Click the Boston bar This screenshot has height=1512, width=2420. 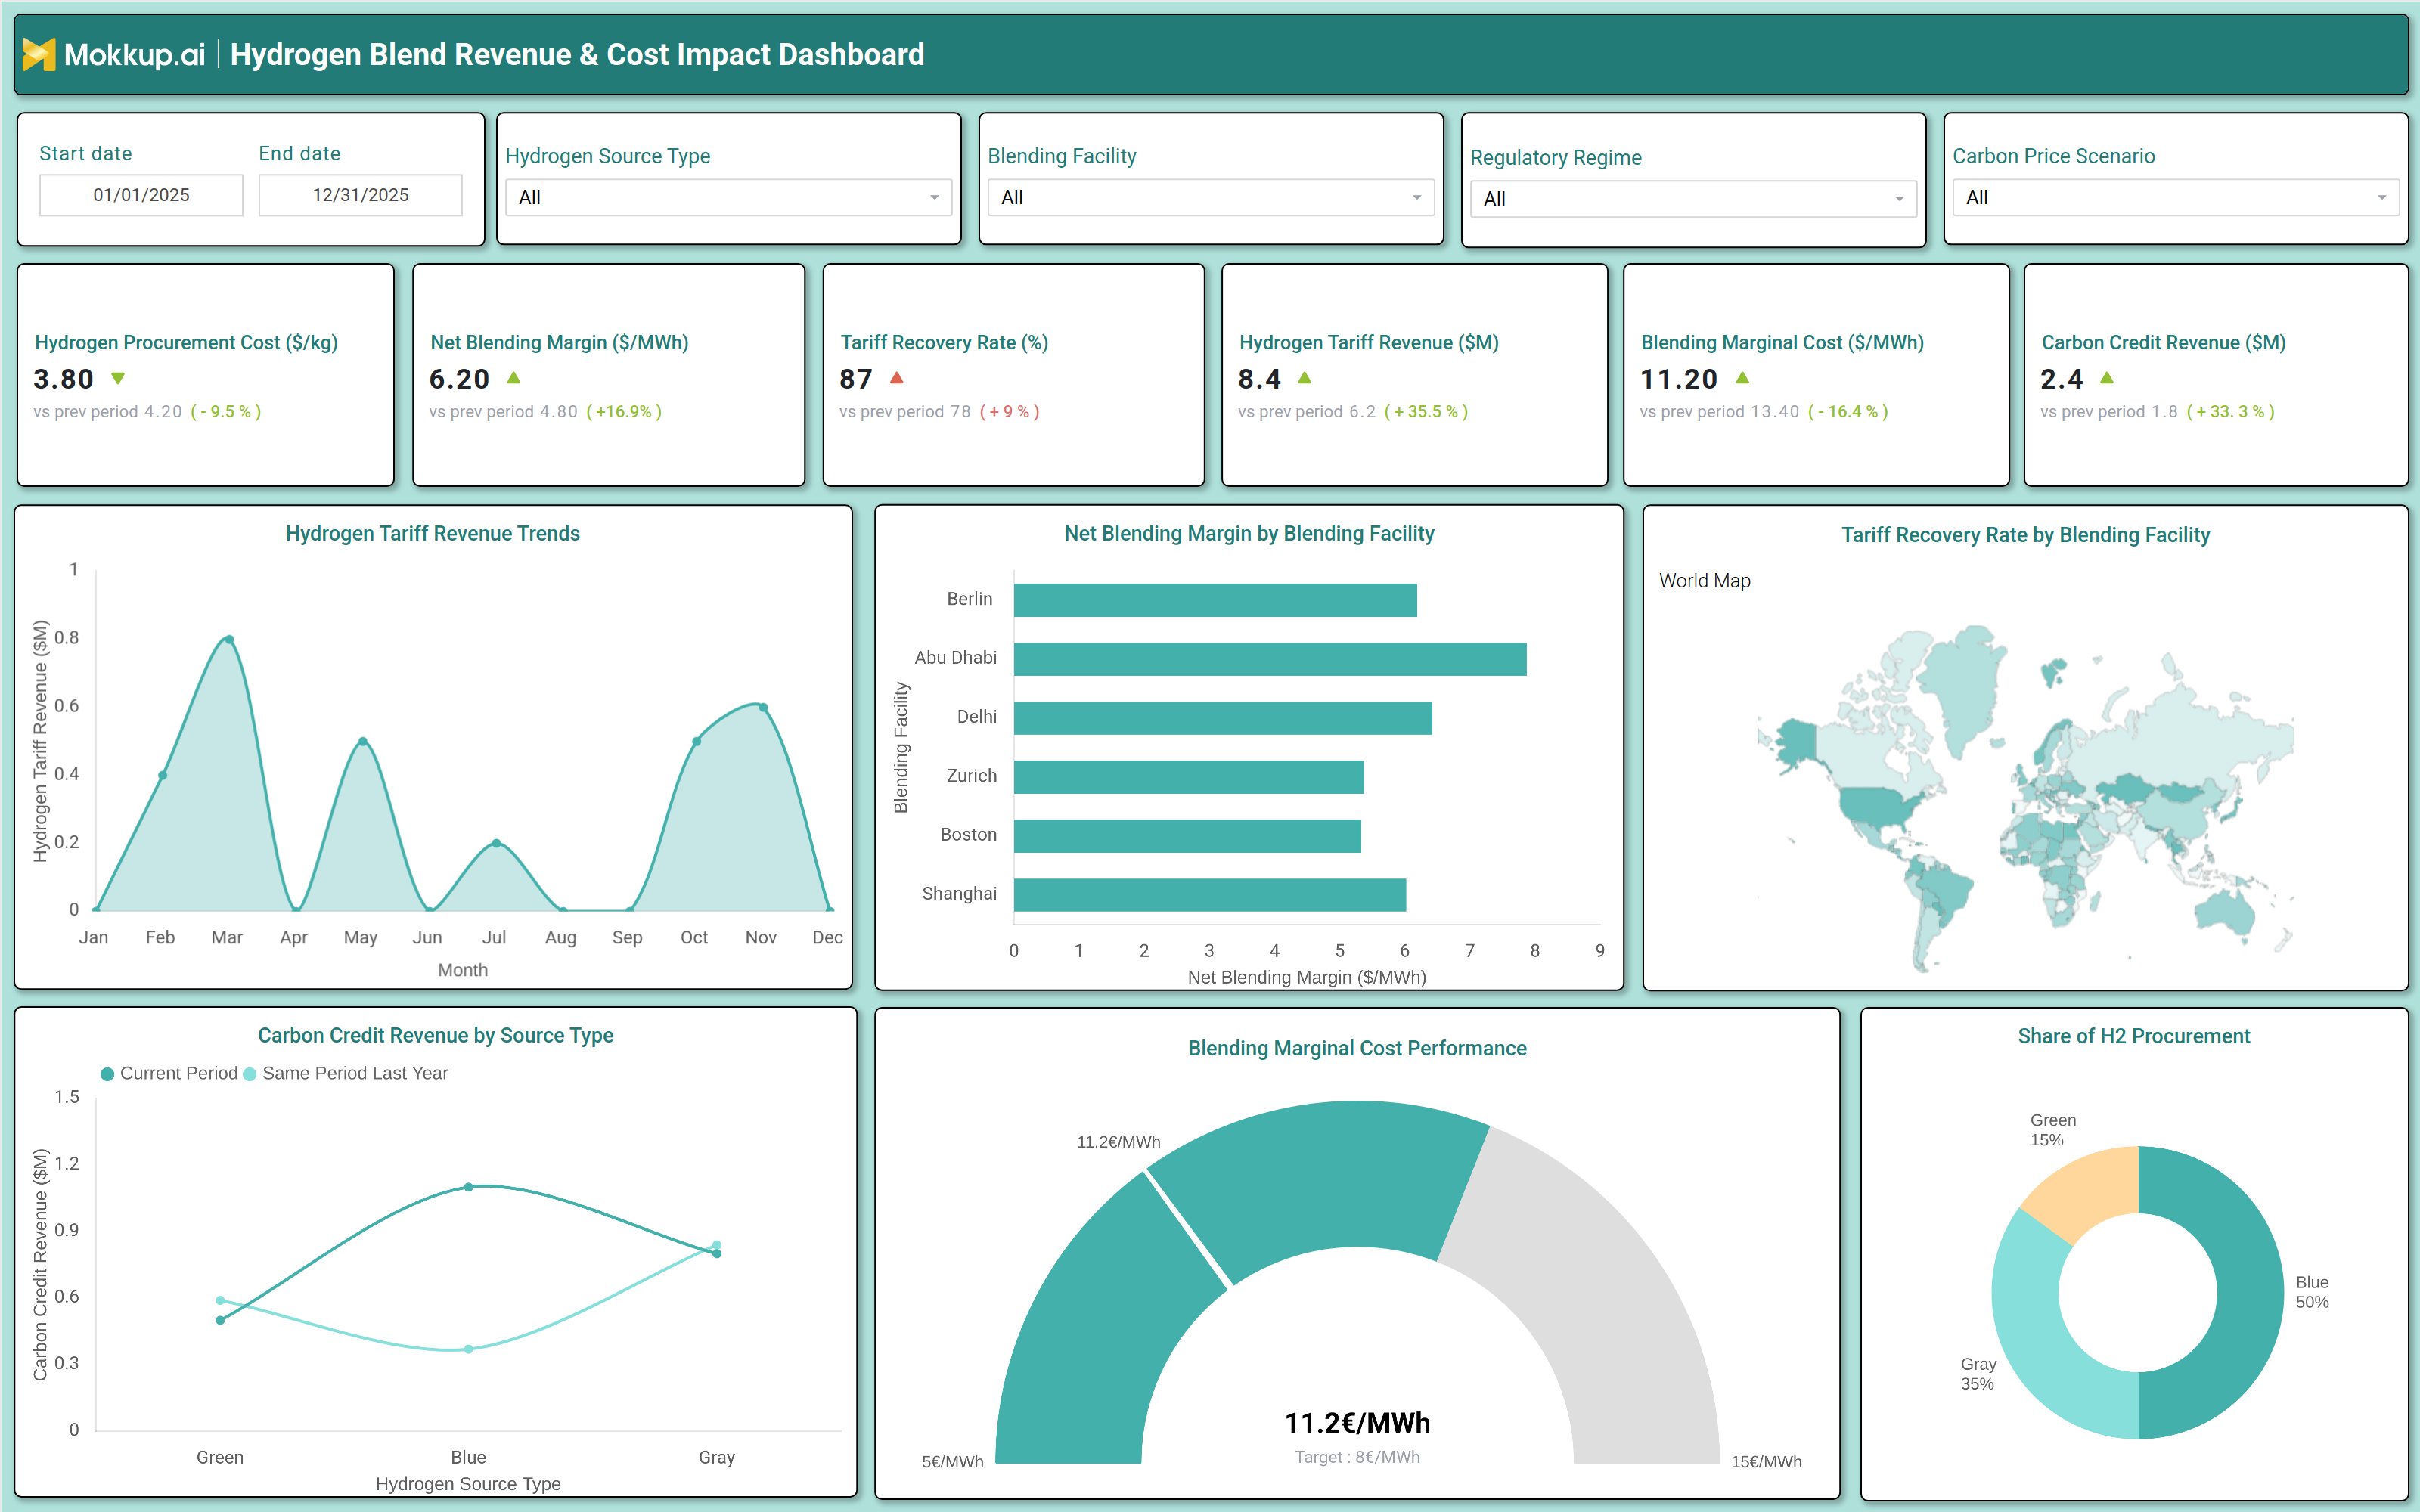point(1187,836)
